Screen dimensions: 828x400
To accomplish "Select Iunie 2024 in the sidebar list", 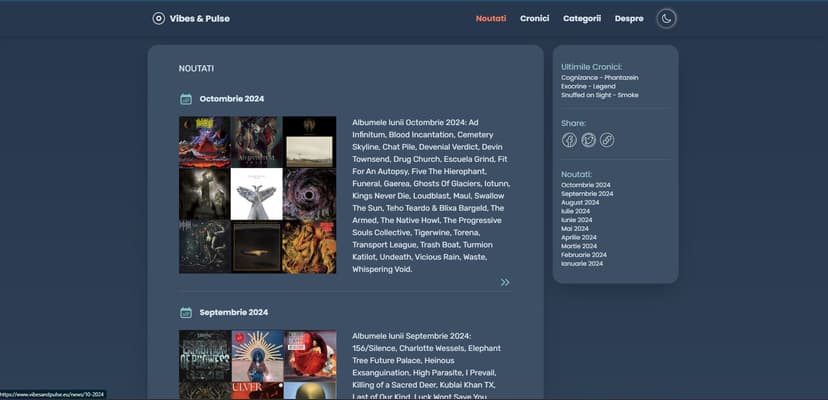I will pyautogui.click(x=577, y=220).
